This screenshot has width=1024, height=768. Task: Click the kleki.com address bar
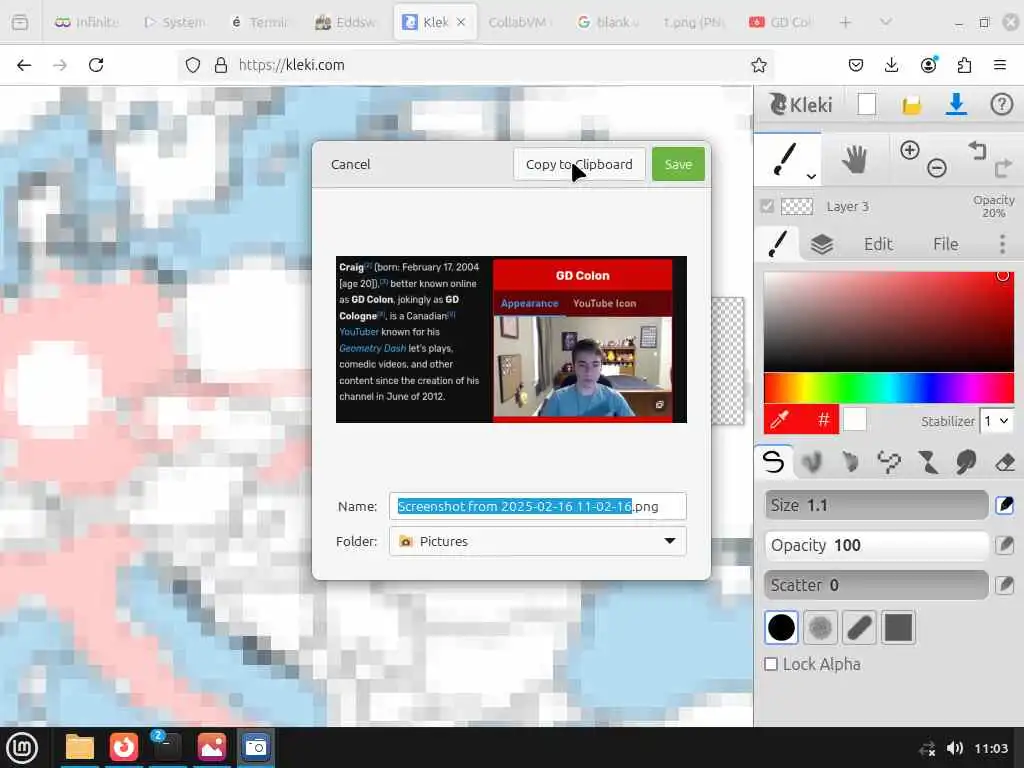click(477, 65)
